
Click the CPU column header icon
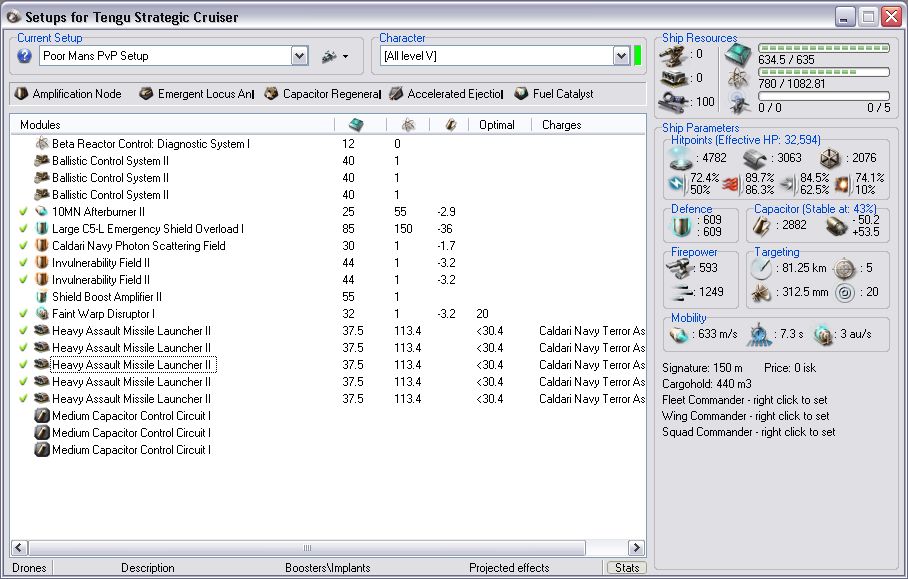[x=356, y=124]
